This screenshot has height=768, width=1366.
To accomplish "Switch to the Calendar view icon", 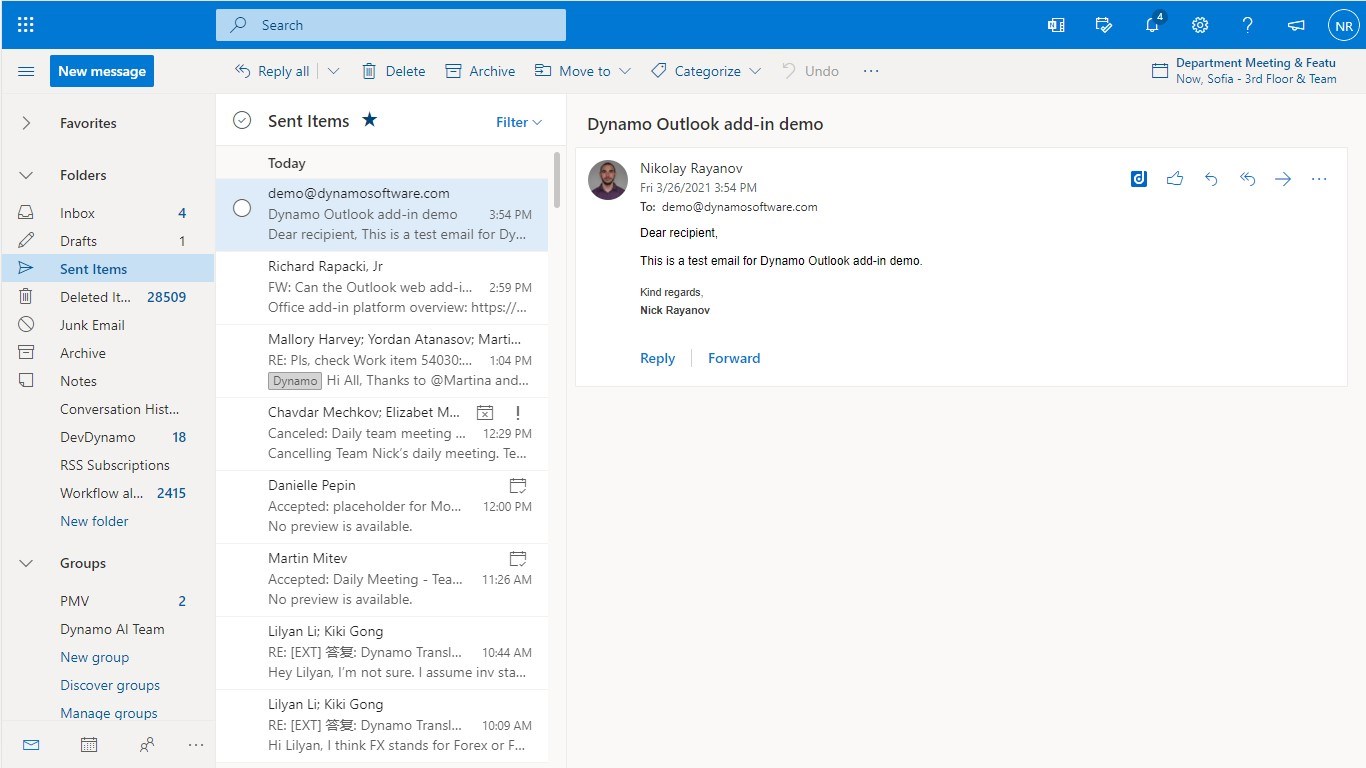I will pyautogui.click(x=89, y=745).
